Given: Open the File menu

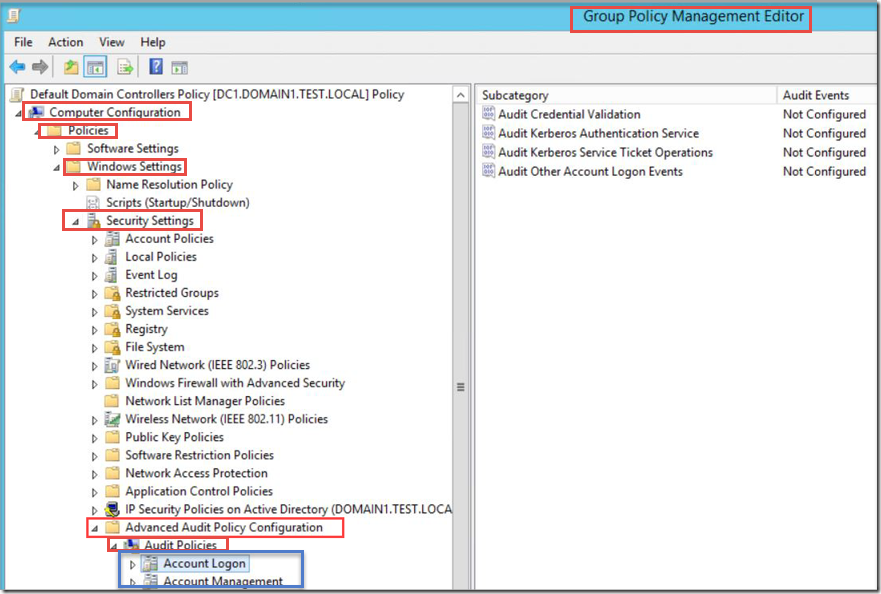Looking at the screenshot, I should (23, 42).
